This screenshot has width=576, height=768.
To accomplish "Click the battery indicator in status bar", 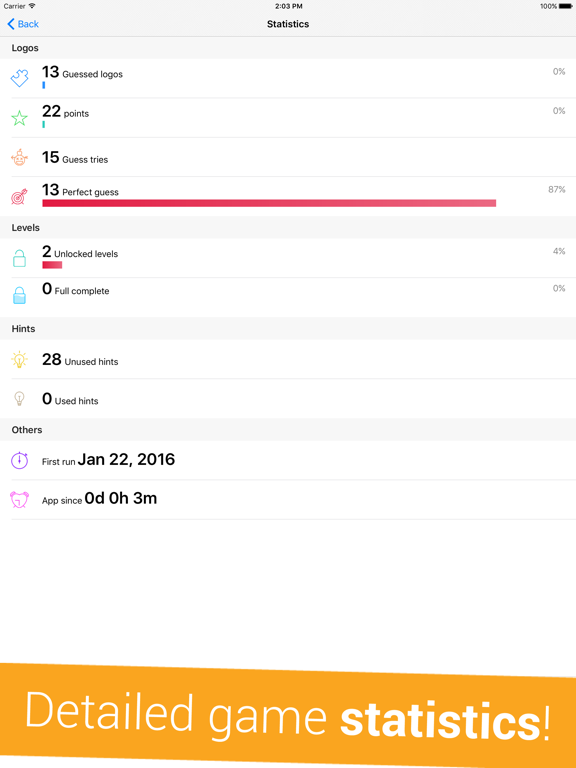I will pos(565,6).
